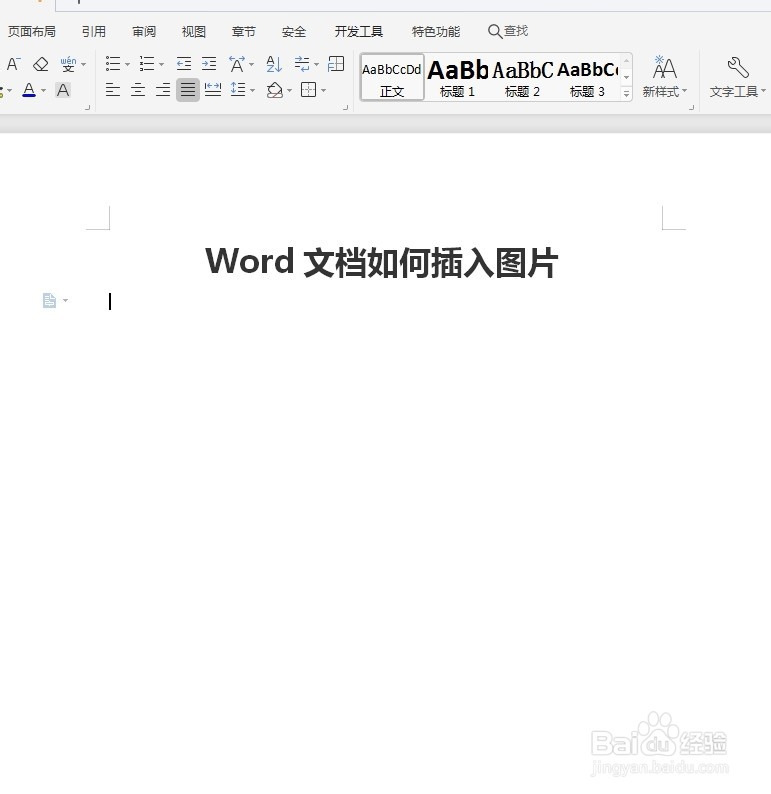Image resolution: width=771 pixels, height=794 pixels.
Task: Select the 正文 style
Action: 392,77
